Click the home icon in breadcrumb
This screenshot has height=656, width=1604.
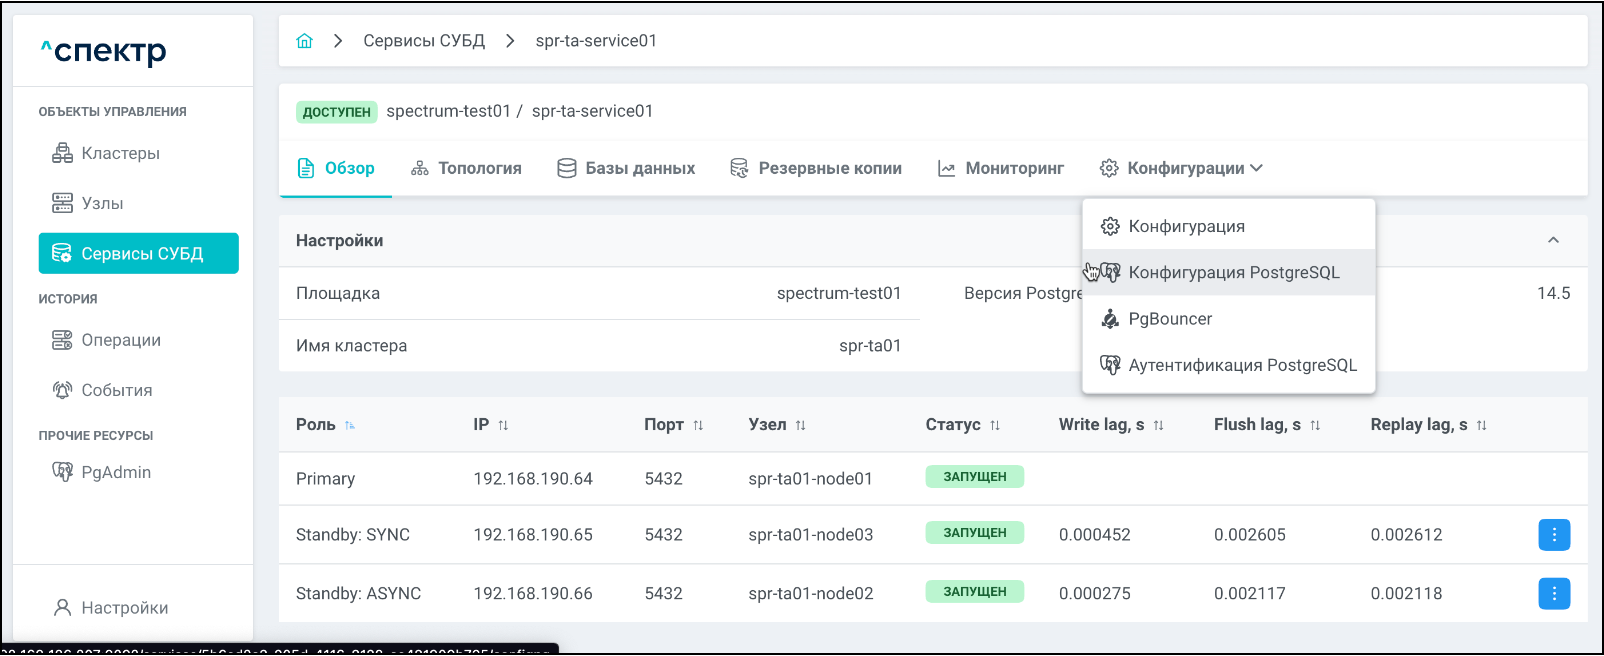point(305,41)
